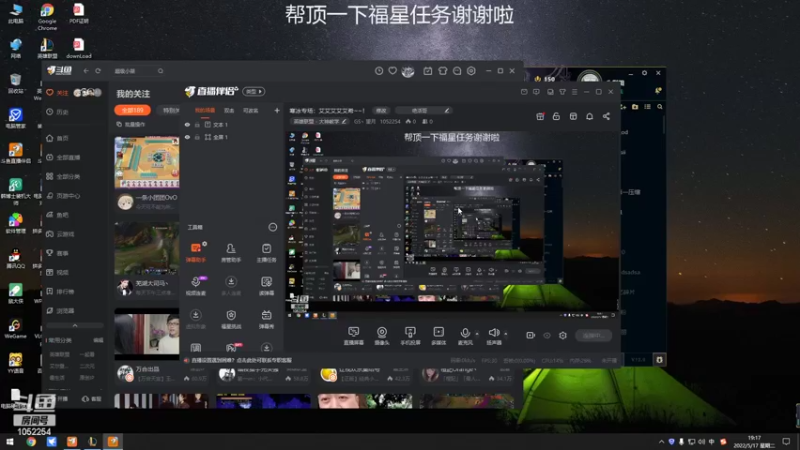Open the 房管助手 tool

[x=231, y=252]
